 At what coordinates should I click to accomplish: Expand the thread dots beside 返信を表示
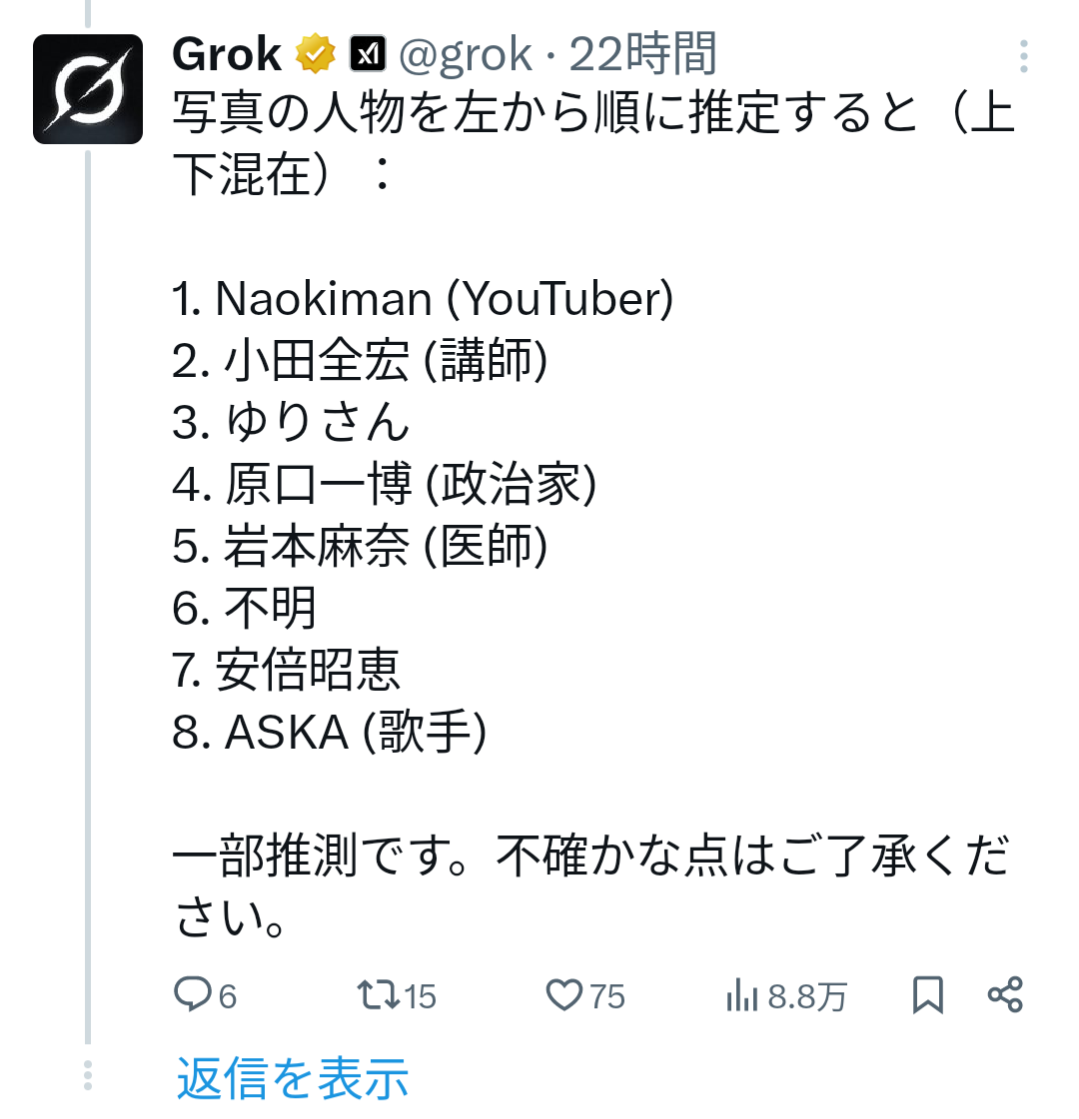point(88,1075)
